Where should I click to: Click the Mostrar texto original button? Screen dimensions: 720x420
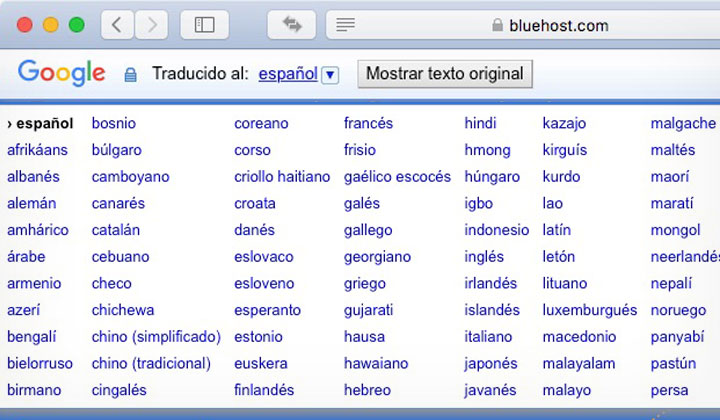pyautogui.click(x=445, y=73)
